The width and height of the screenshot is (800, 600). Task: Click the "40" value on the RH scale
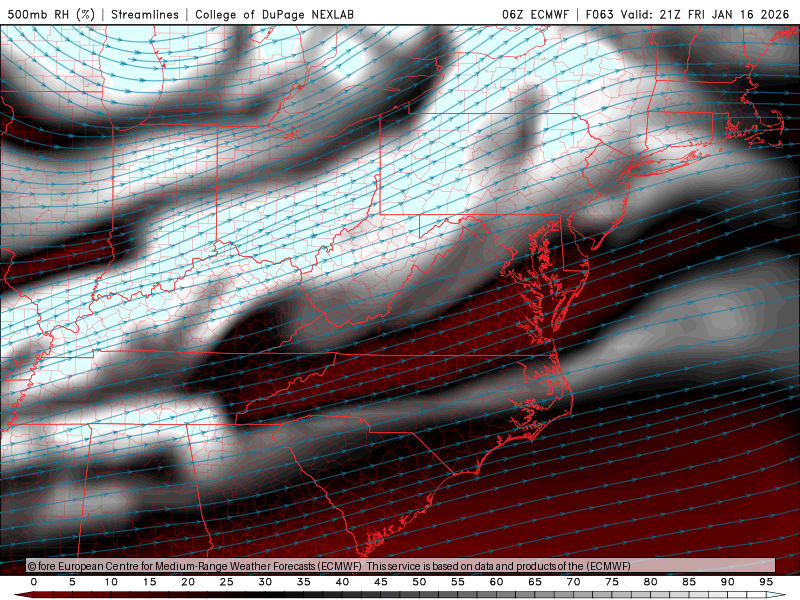342,582
